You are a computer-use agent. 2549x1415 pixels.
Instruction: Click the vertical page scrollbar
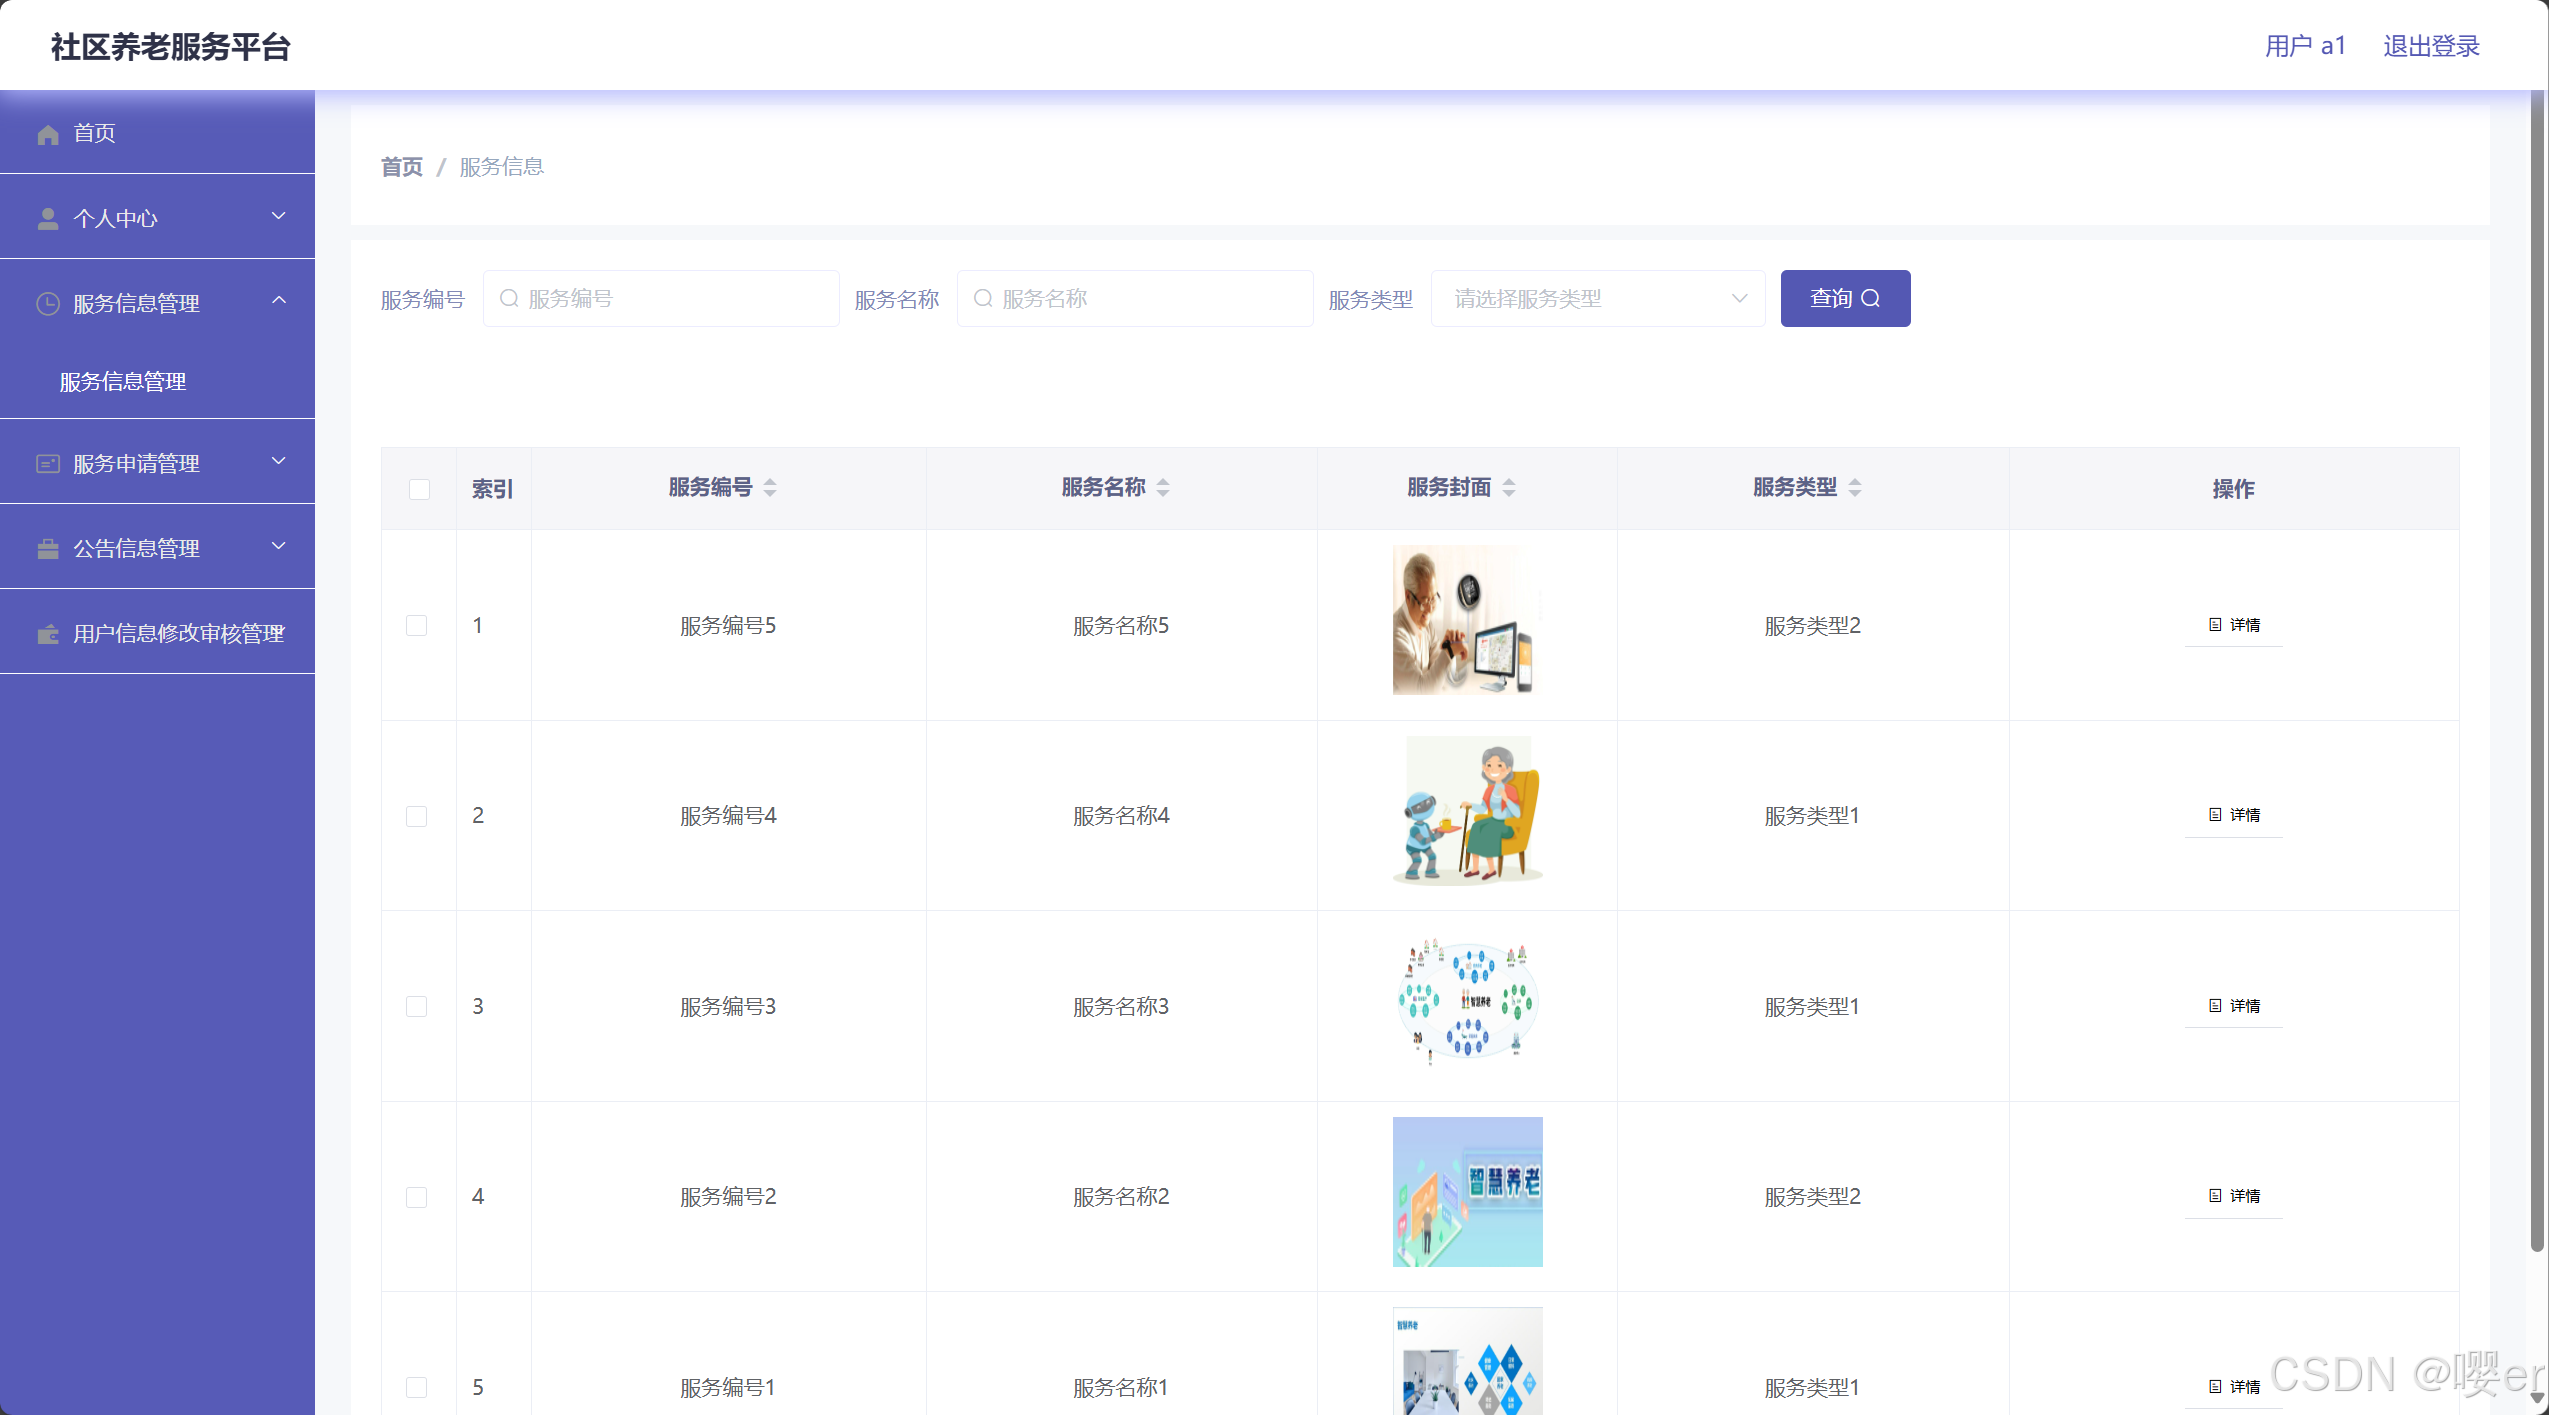coord(2536,670)
